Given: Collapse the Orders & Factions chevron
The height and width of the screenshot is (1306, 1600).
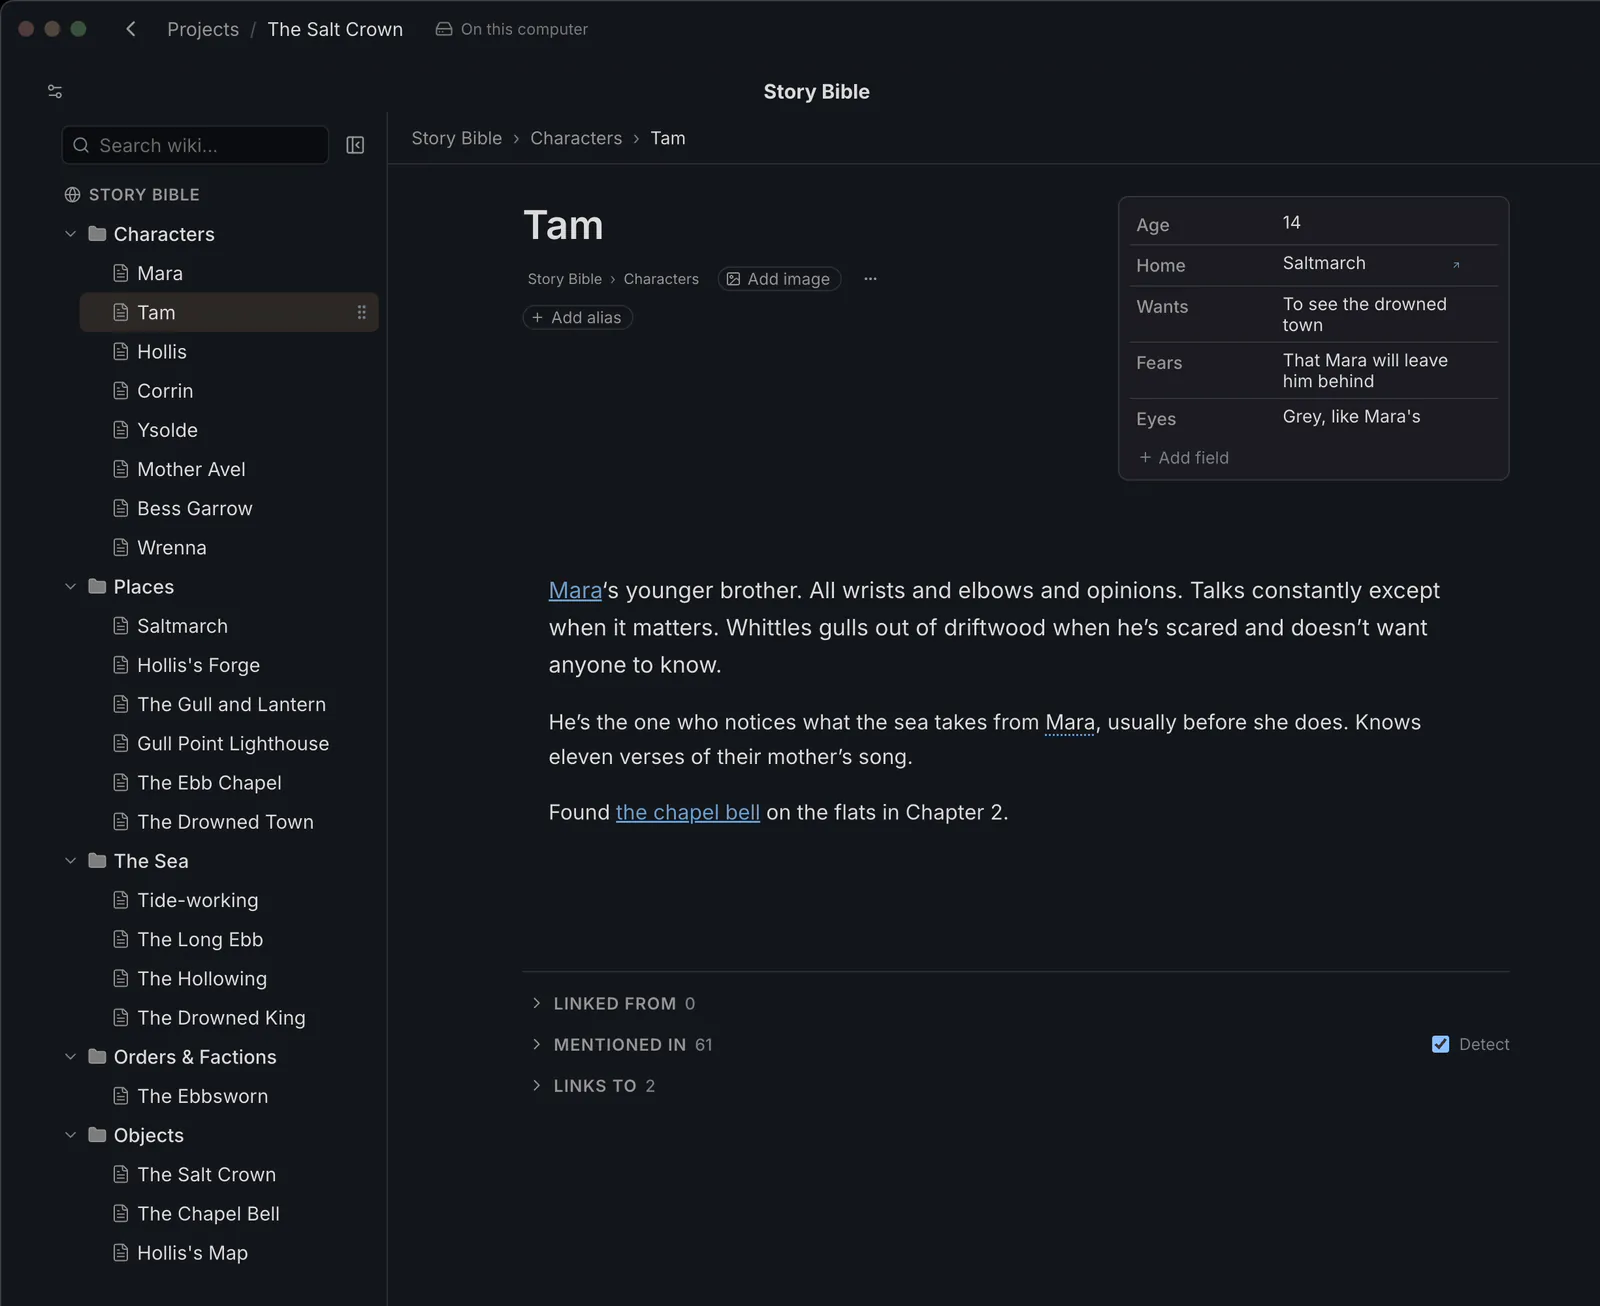Looking at the screenshot, I should (x=70, y=1057).
